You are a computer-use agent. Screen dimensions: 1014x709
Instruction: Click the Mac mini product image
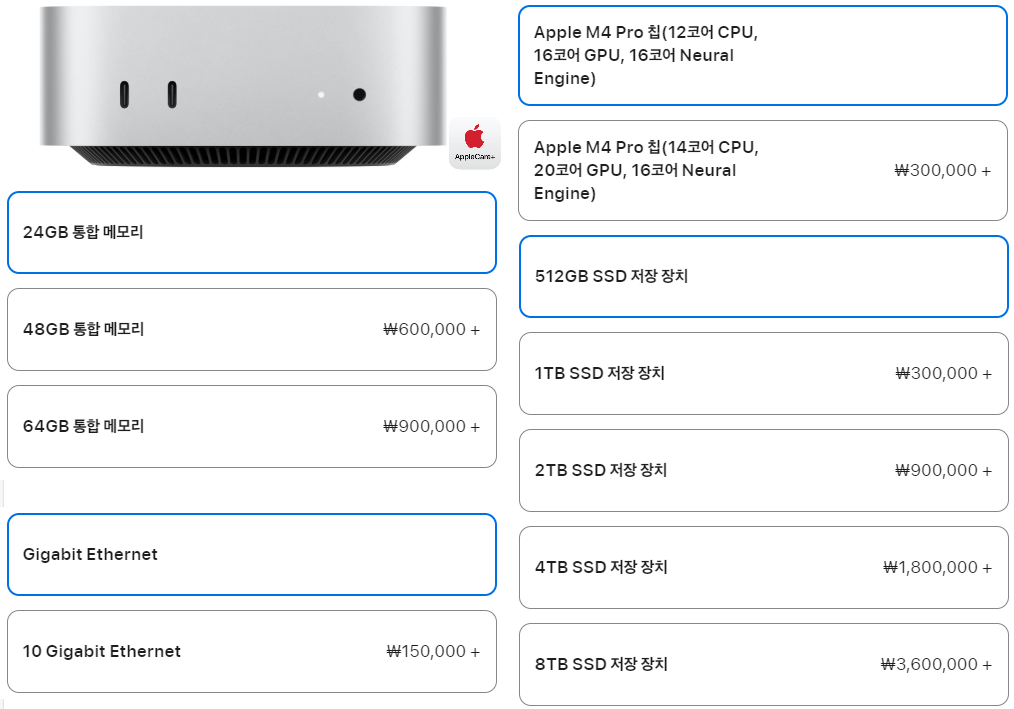[x=243, y=85]
